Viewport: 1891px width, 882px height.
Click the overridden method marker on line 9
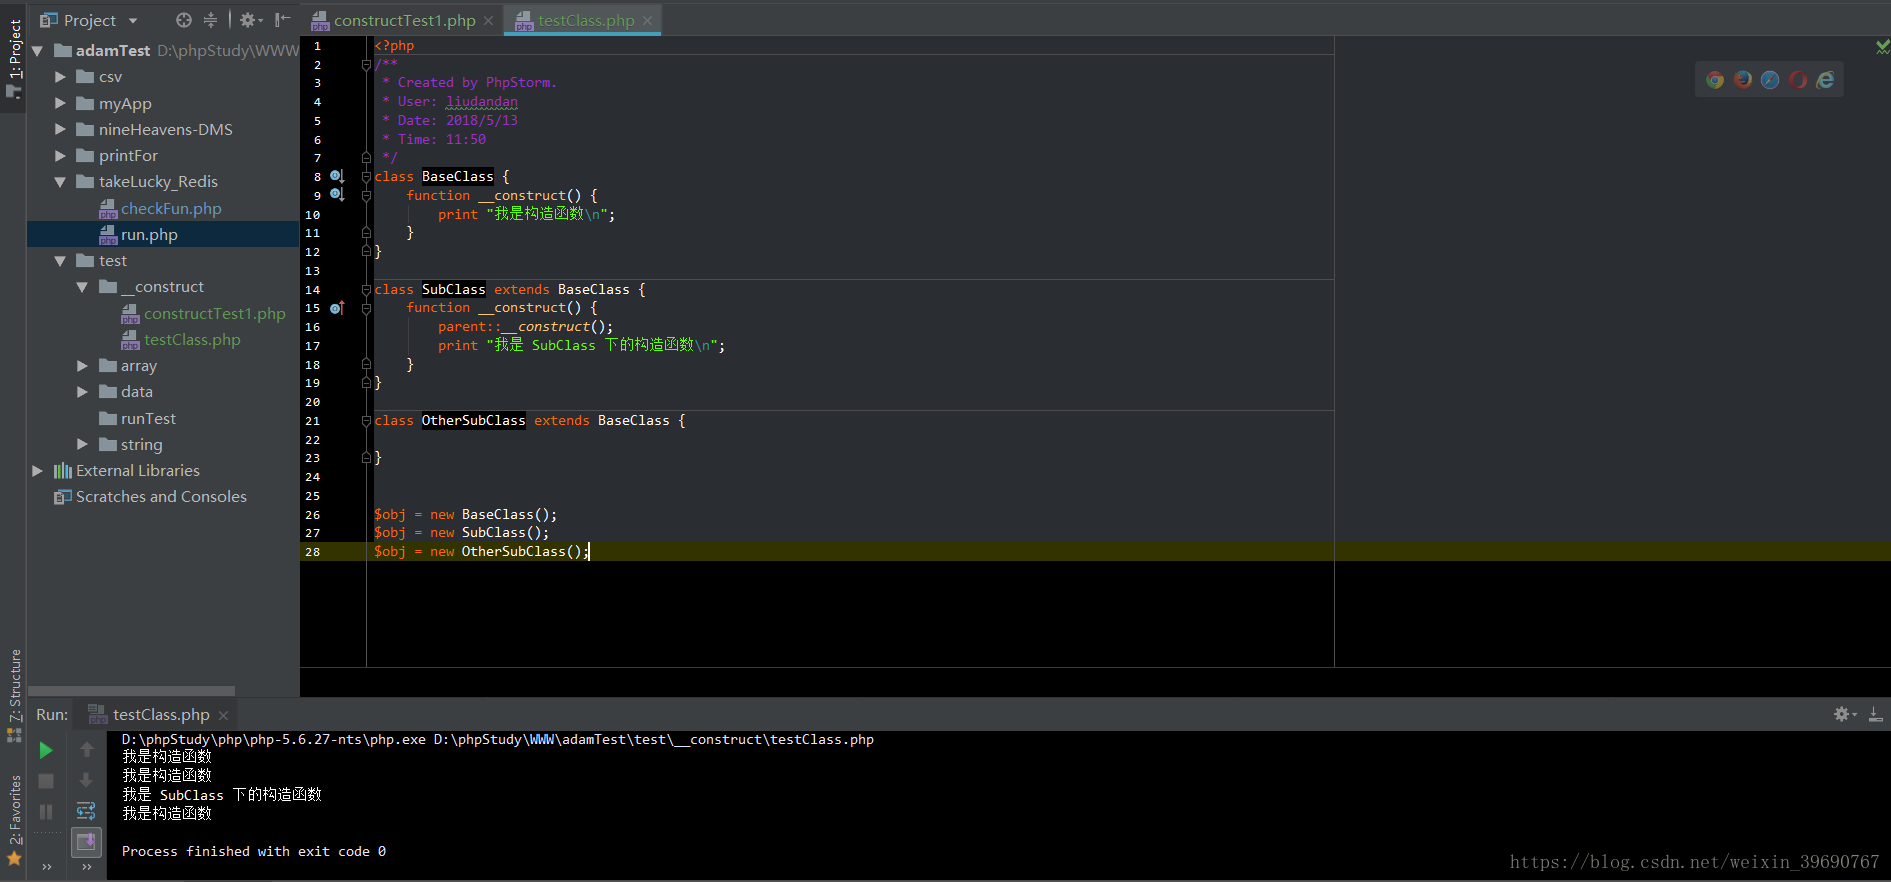[x=337, y=195]
